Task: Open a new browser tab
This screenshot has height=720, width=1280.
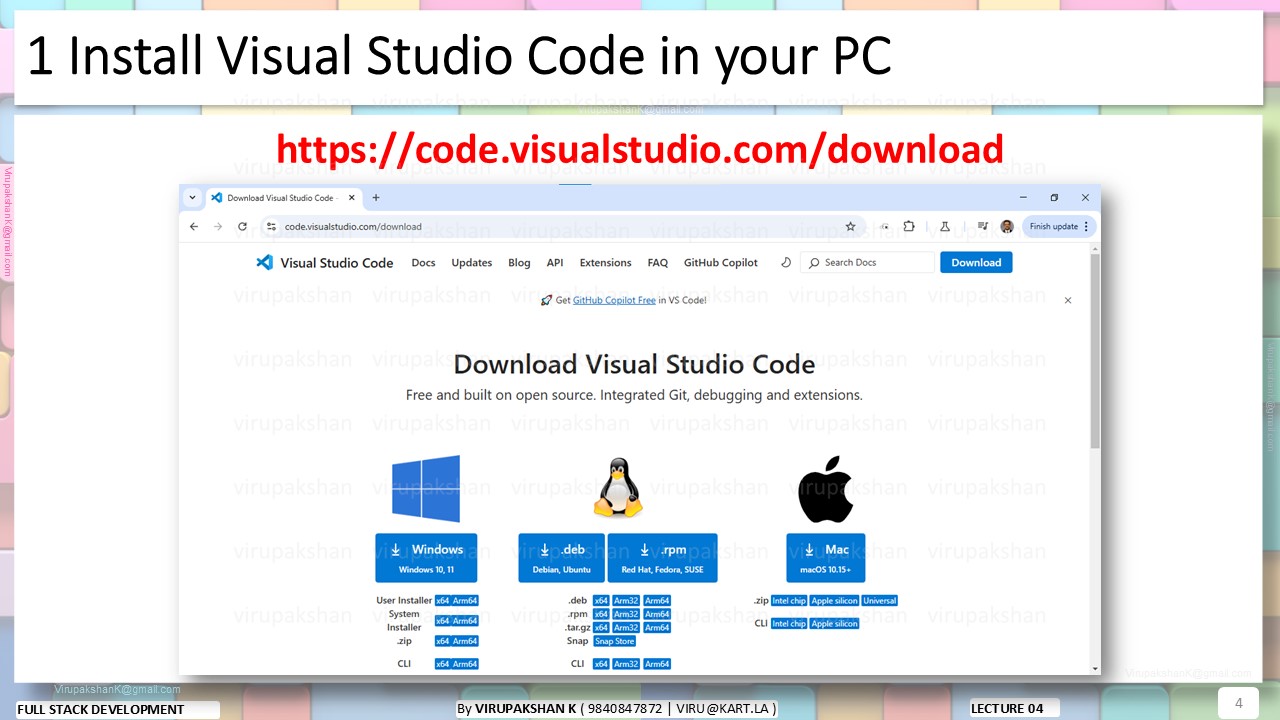Action: coord(376,198)
